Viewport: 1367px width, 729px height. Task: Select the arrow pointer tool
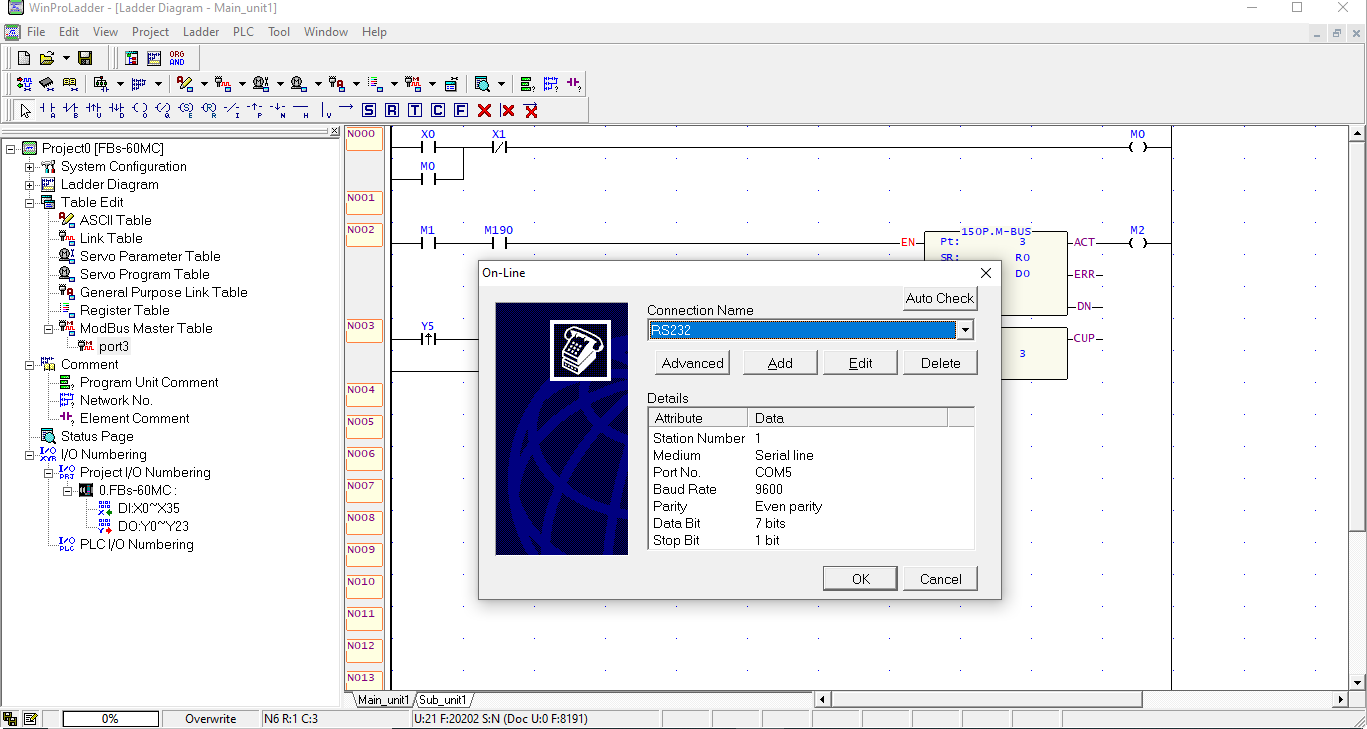coord(26,110)
